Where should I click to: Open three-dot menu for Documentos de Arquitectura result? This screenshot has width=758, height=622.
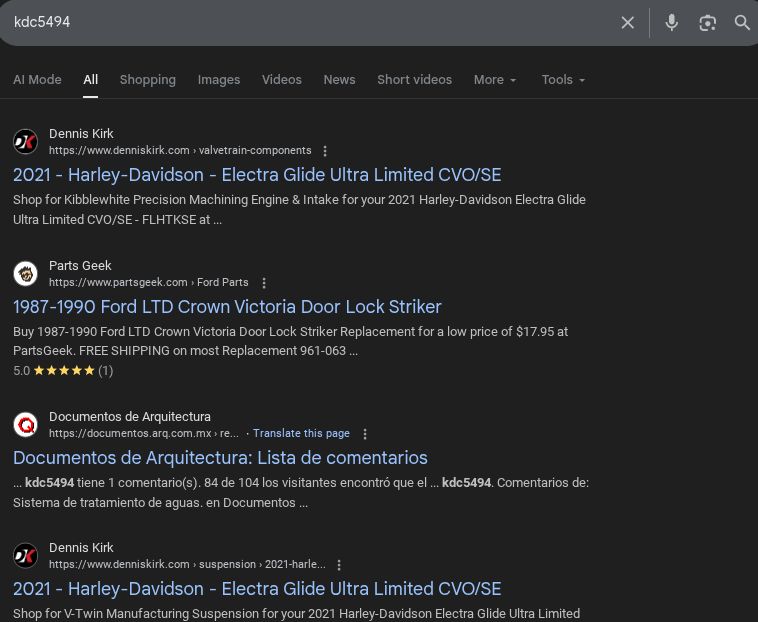[365, 434]
